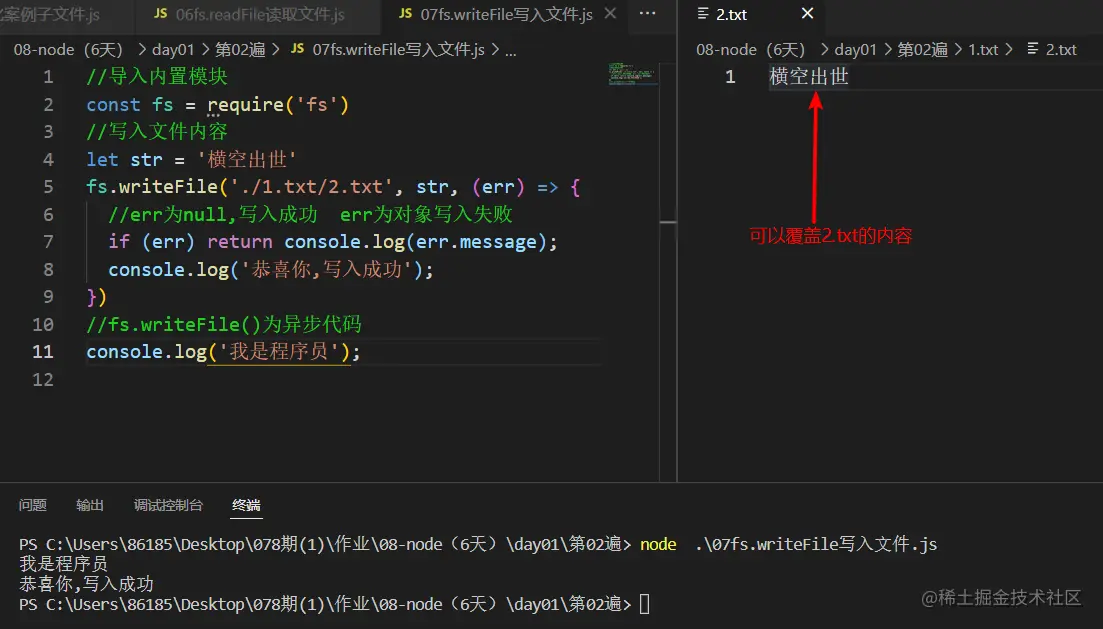
Task: Click the text file icon on the 2.txt tab
Action: pyautogui.click(x=703, y=13)
